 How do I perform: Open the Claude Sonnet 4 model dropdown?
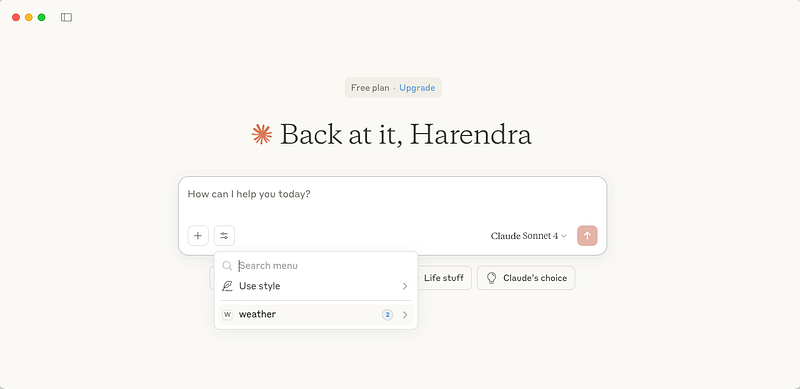coord(529,236)
